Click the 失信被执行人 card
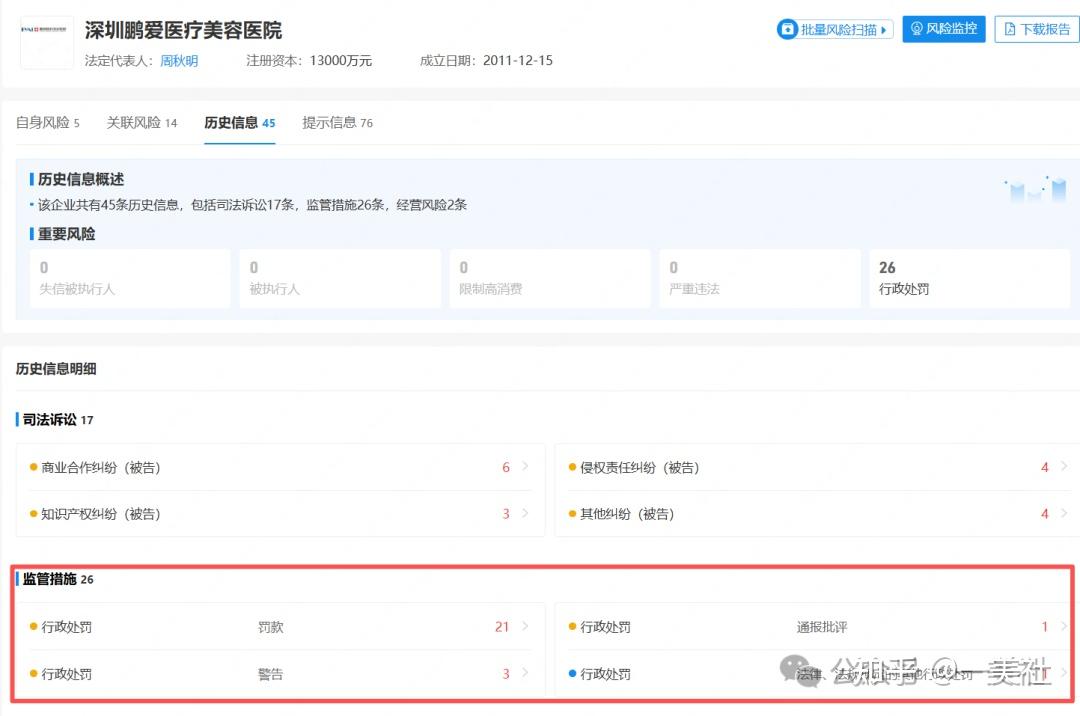 tap(129, 278)
